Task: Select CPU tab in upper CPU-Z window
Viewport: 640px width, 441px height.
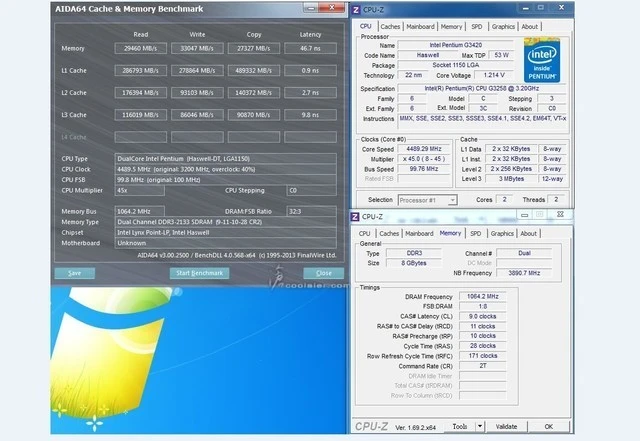Action: (x=365, y=26)
